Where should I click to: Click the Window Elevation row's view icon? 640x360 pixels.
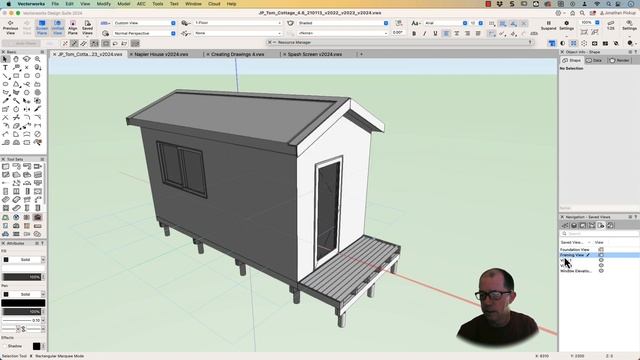[601, 271]
